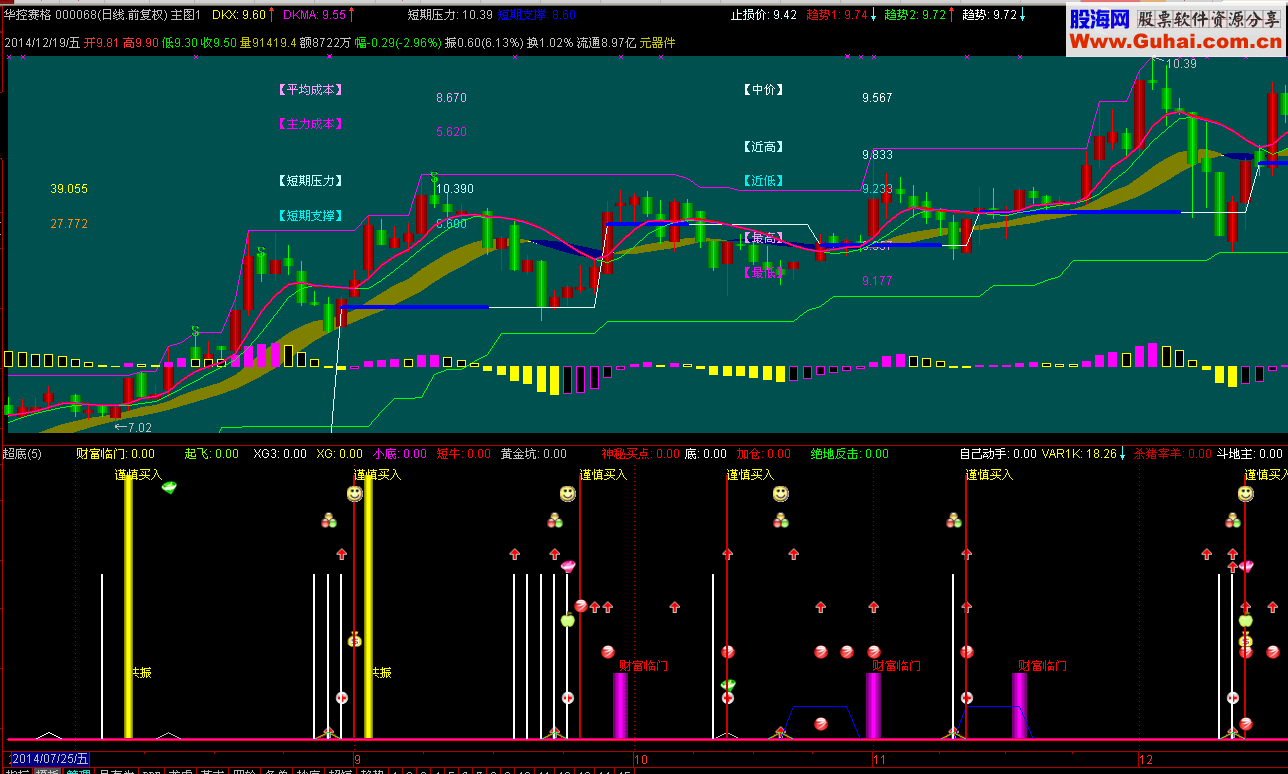Click the month 10 timeline marker
Viewport: 1288px width, 774px height.
[x=642, y=759]
